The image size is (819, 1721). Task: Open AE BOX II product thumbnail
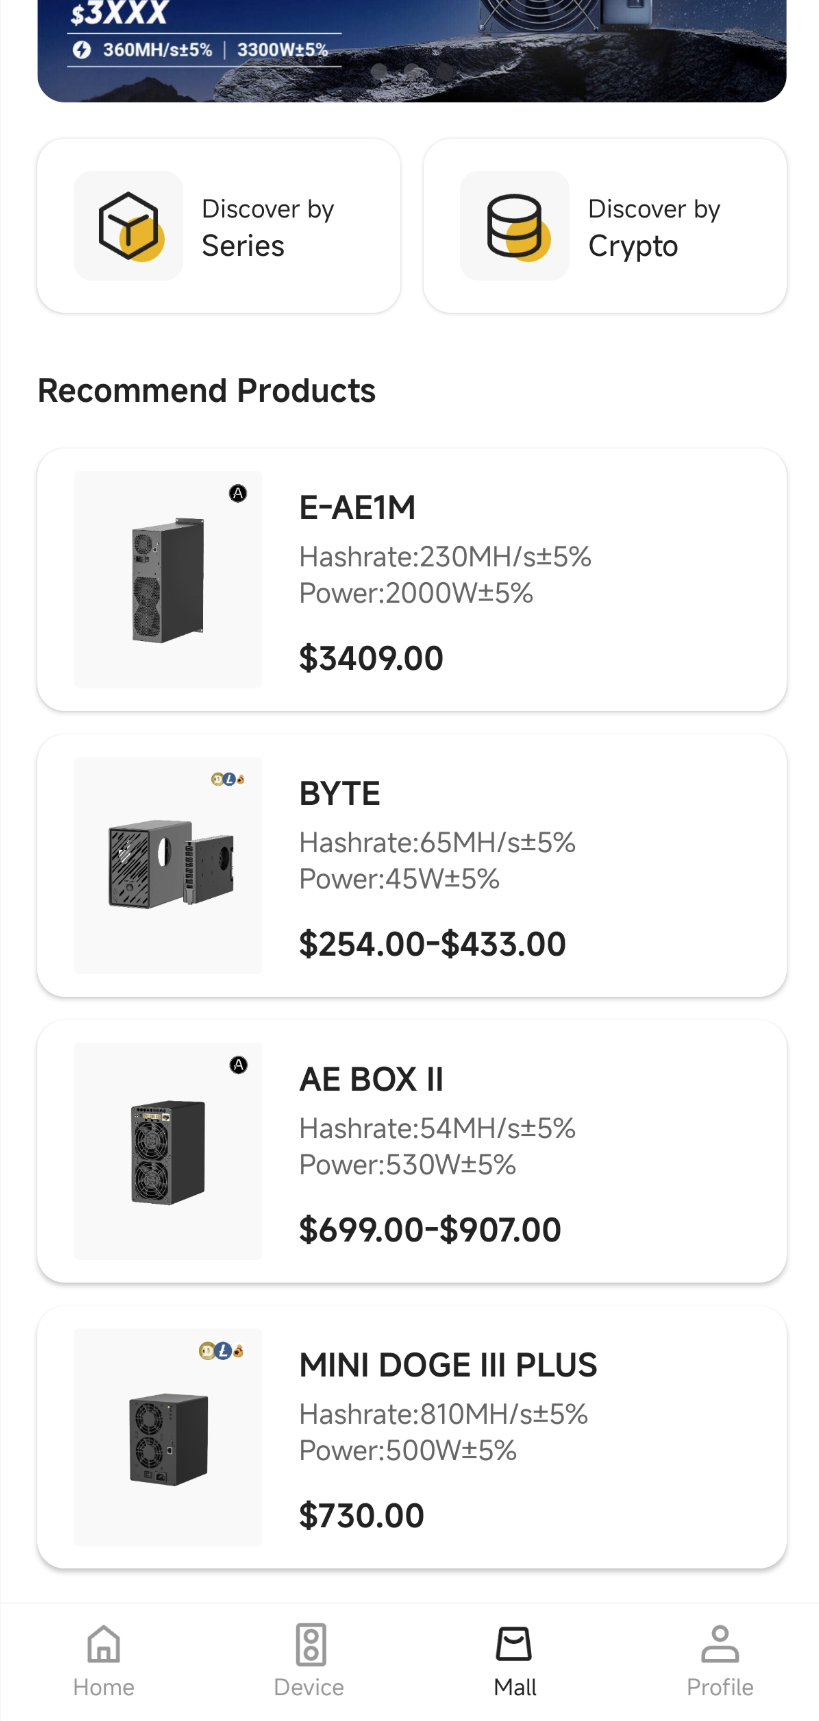168,1152
